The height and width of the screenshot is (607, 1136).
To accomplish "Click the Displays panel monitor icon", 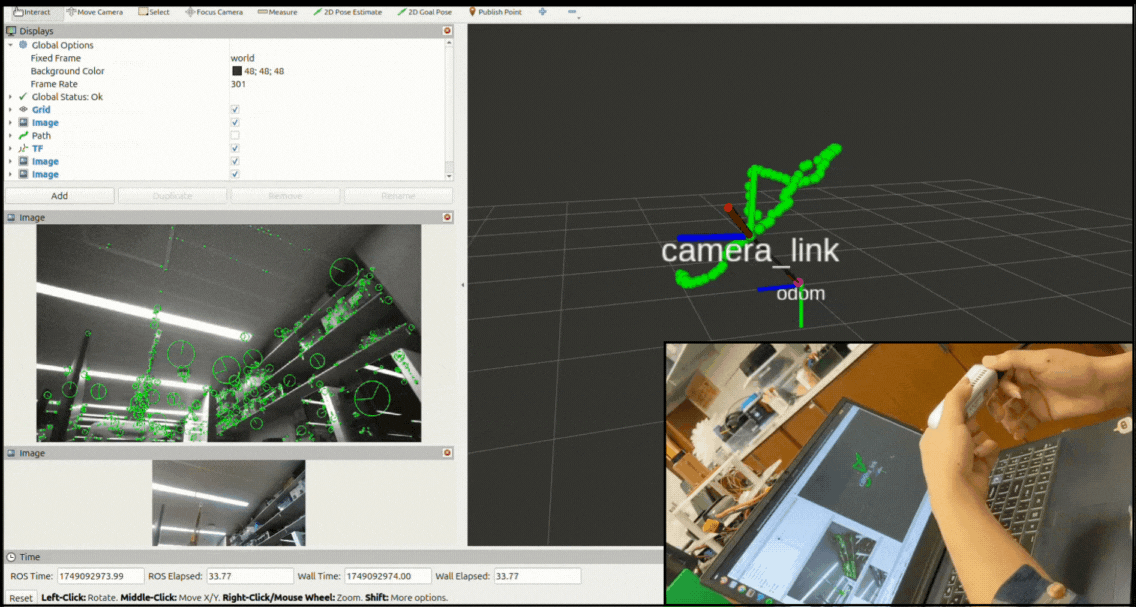I will (12, 31).
